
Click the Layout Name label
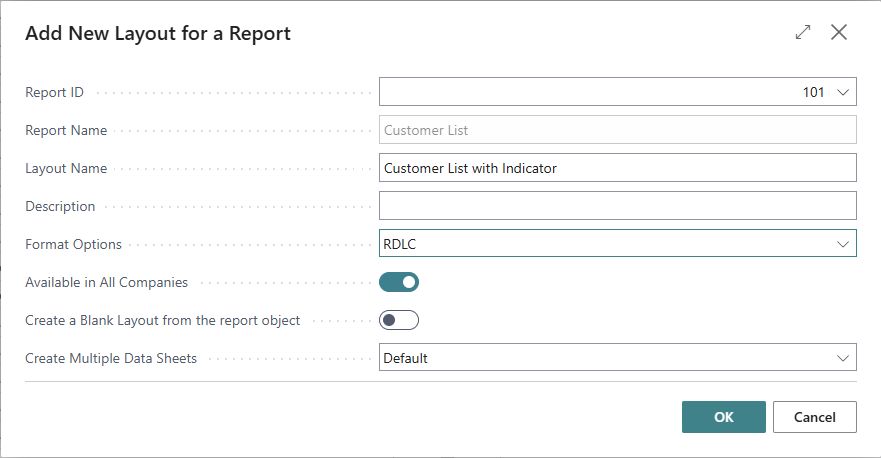coord(66,168)
